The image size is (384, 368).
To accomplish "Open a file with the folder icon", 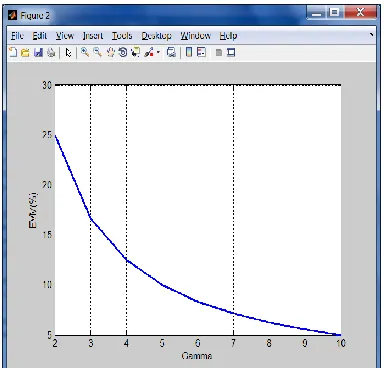I will 25,53.
